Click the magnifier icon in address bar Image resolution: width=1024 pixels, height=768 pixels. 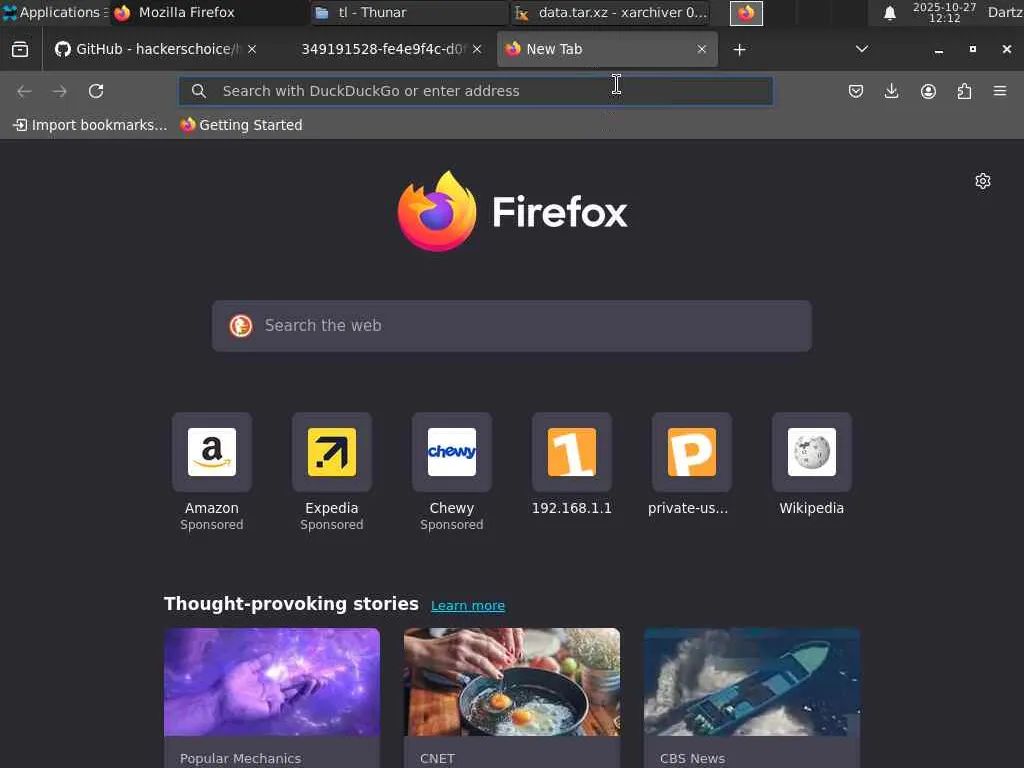point(199,91)
